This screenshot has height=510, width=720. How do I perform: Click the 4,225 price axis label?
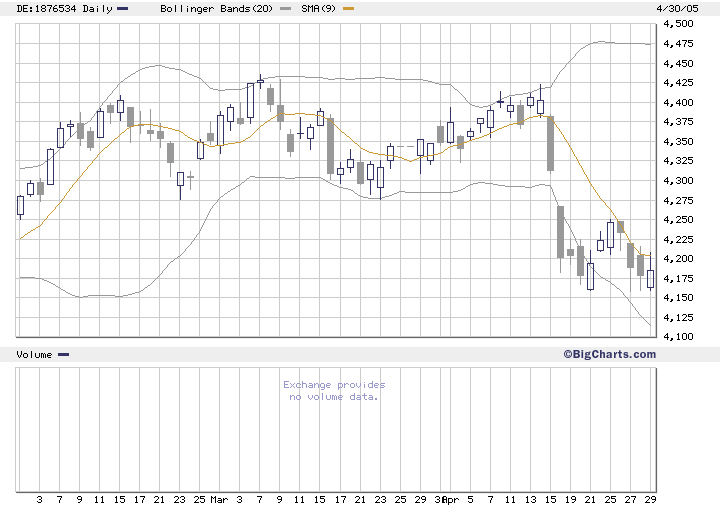pyautogui.click(x=679, y=239)
